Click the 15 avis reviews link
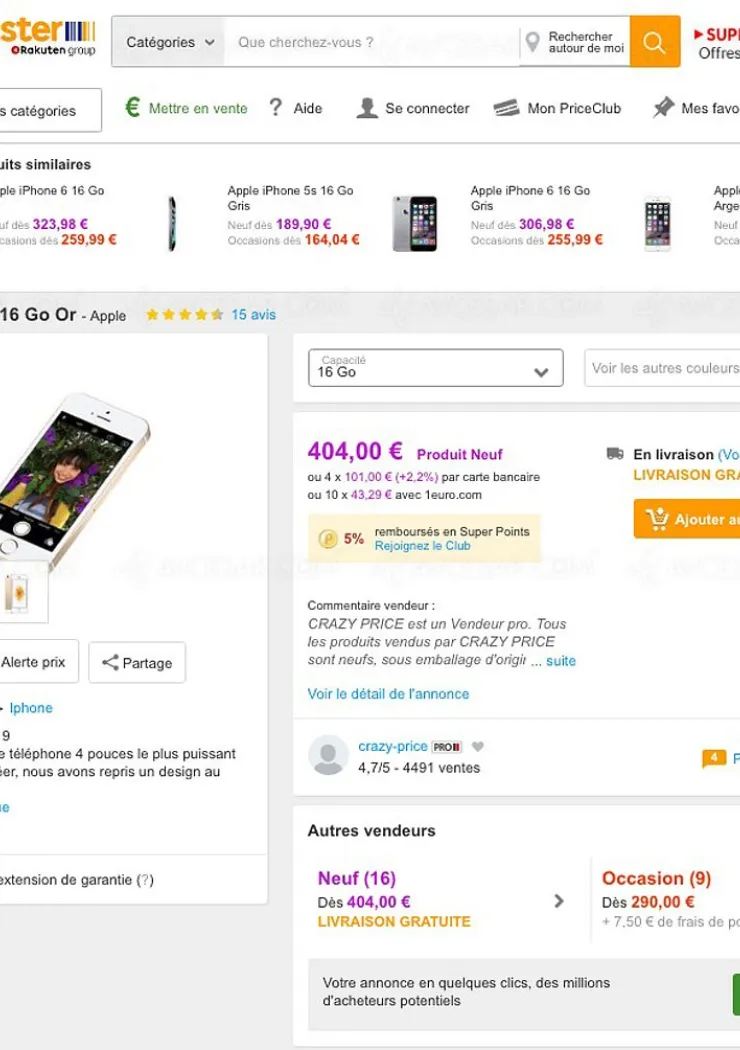This screenshot has width=740, height=1050. coord(253,314)
